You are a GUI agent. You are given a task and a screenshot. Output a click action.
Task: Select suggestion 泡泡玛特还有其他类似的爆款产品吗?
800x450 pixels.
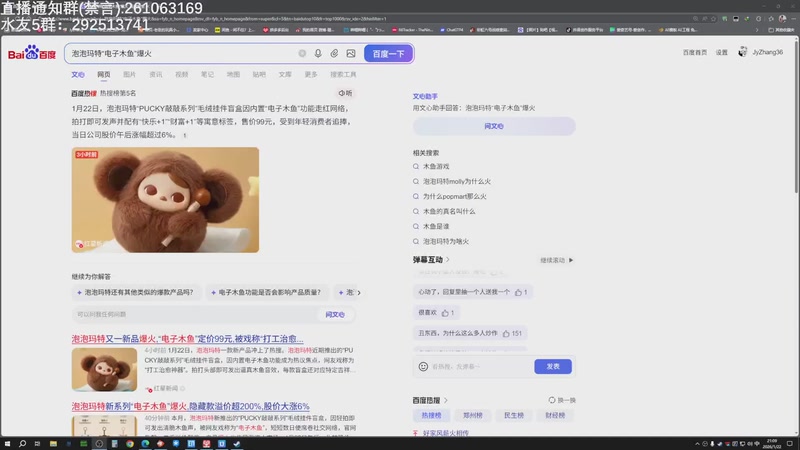pos(137,292)
